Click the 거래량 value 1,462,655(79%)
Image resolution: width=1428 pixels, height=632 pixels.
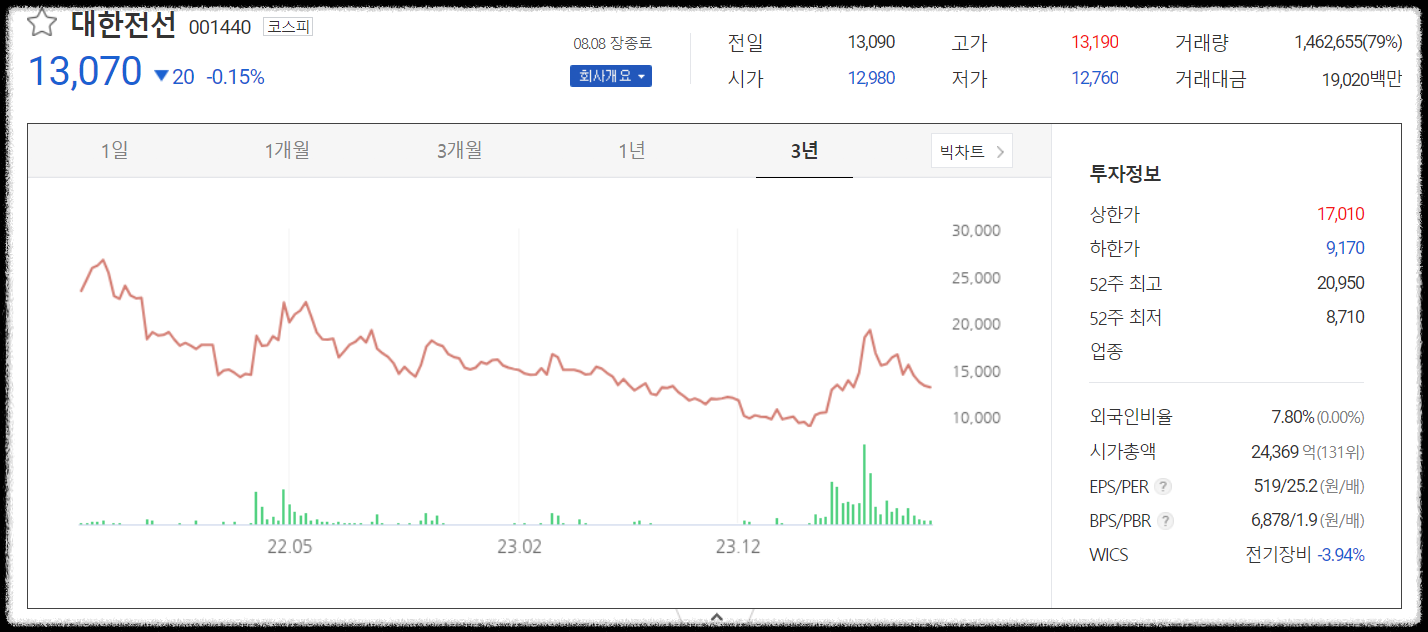point(1348,42)
